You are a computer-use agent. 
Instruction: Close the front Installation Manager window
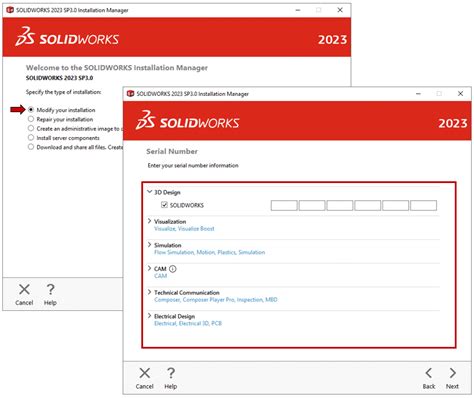click(460, 94)
